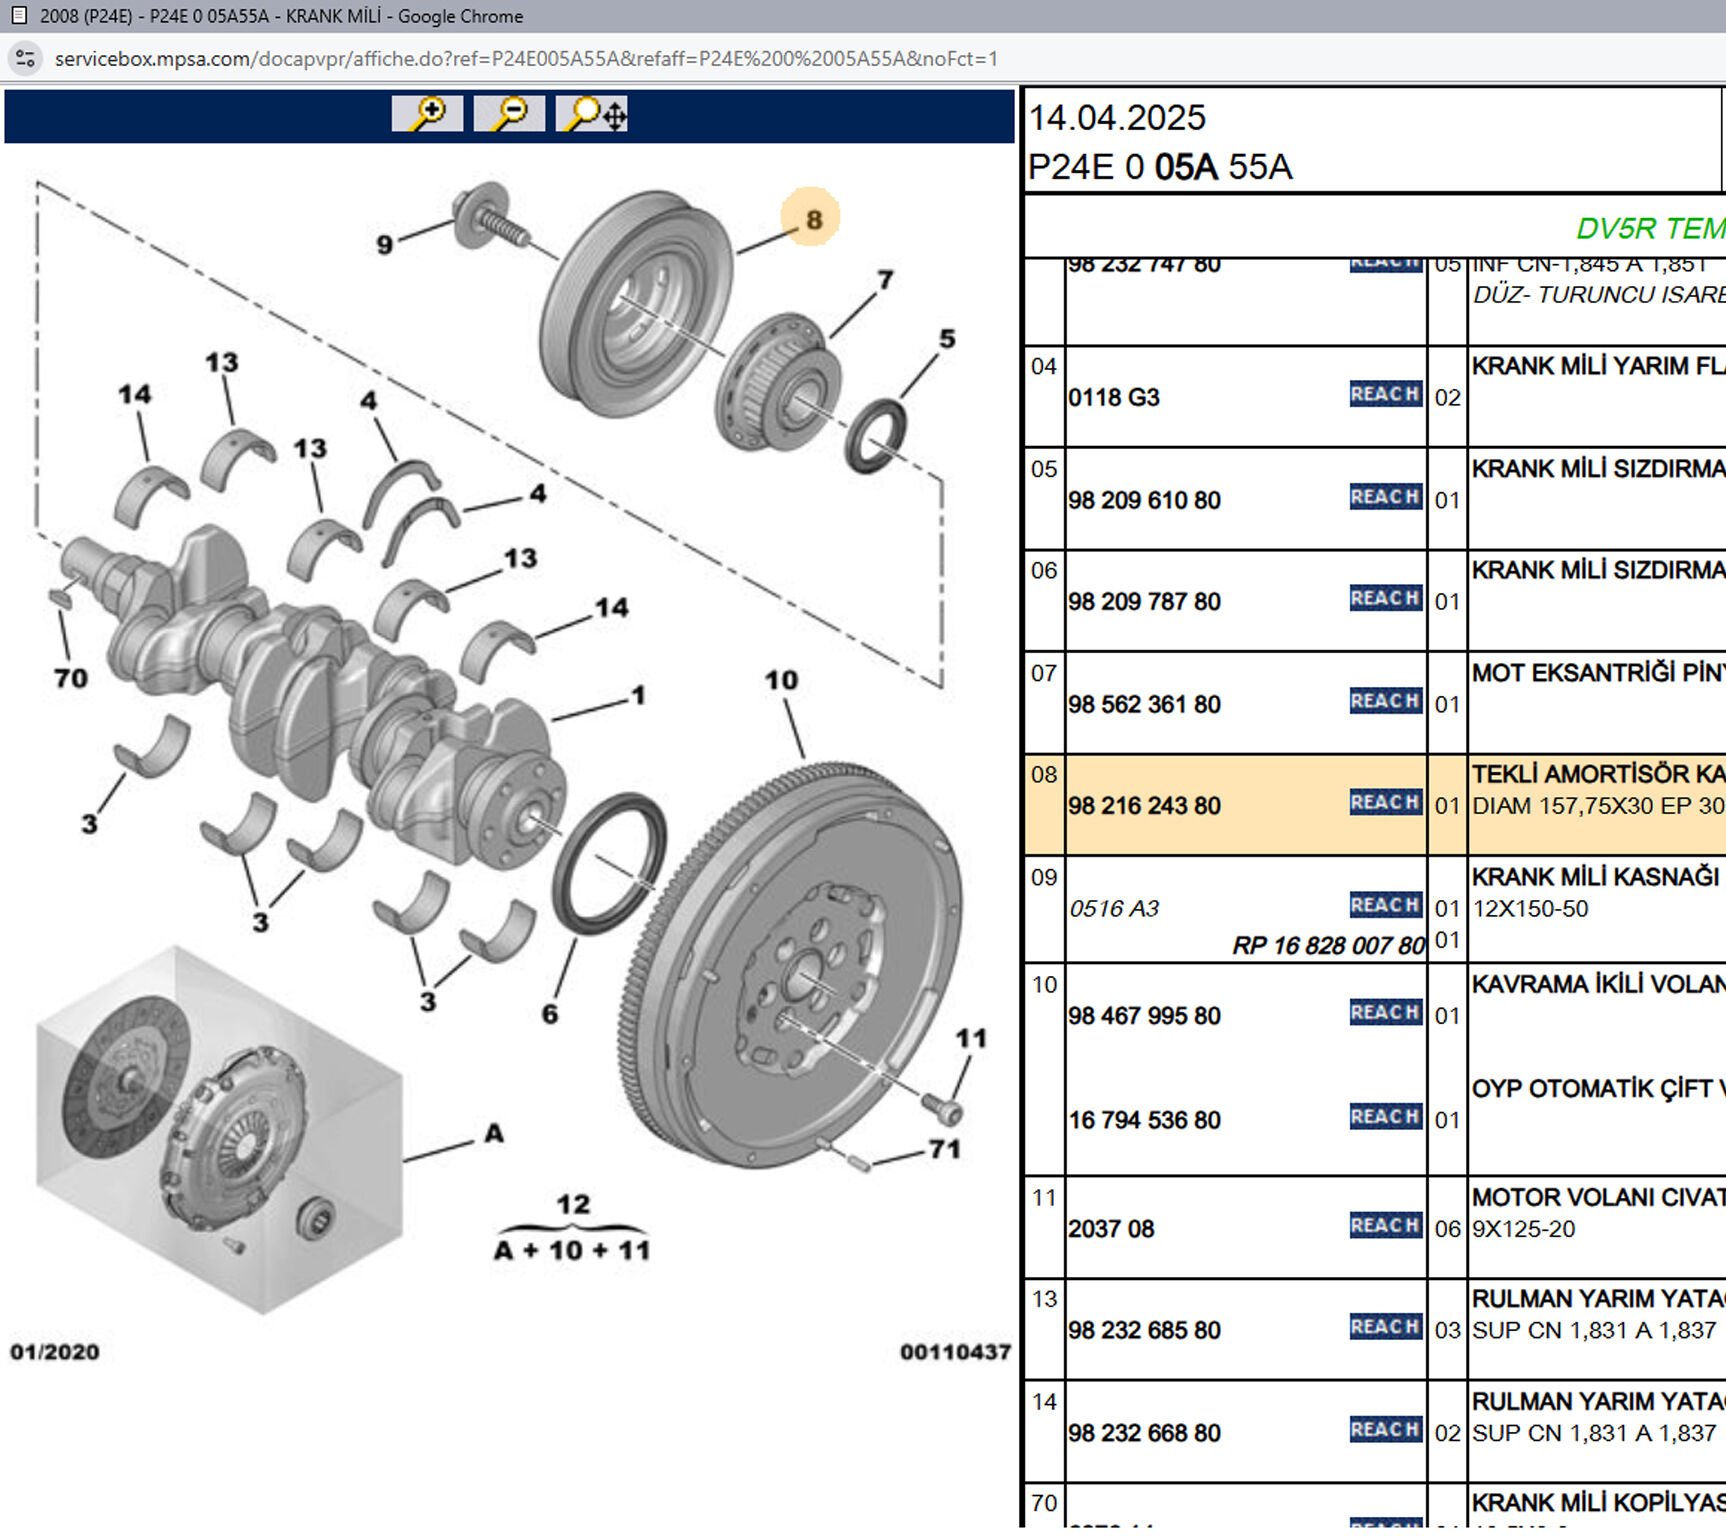Open site information icon in address bar
1726x1536 pixels.
(x=25, y=59)
